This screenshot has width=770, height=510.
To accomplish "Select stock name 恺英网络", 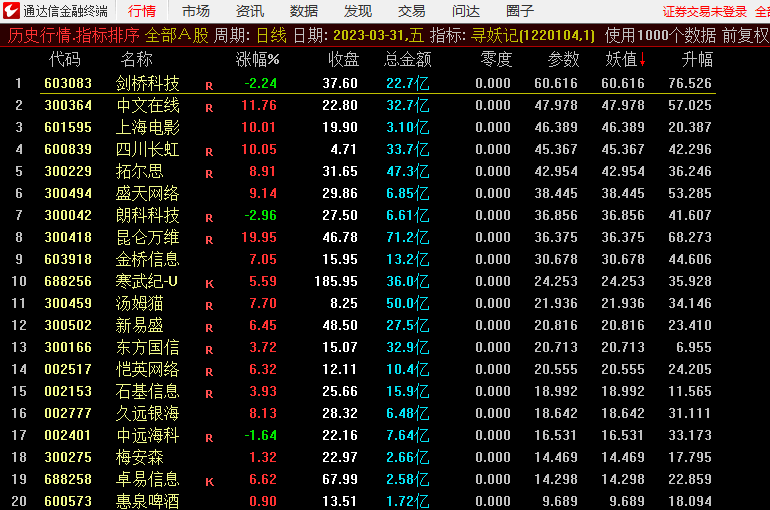I will (x=148, y=369).
